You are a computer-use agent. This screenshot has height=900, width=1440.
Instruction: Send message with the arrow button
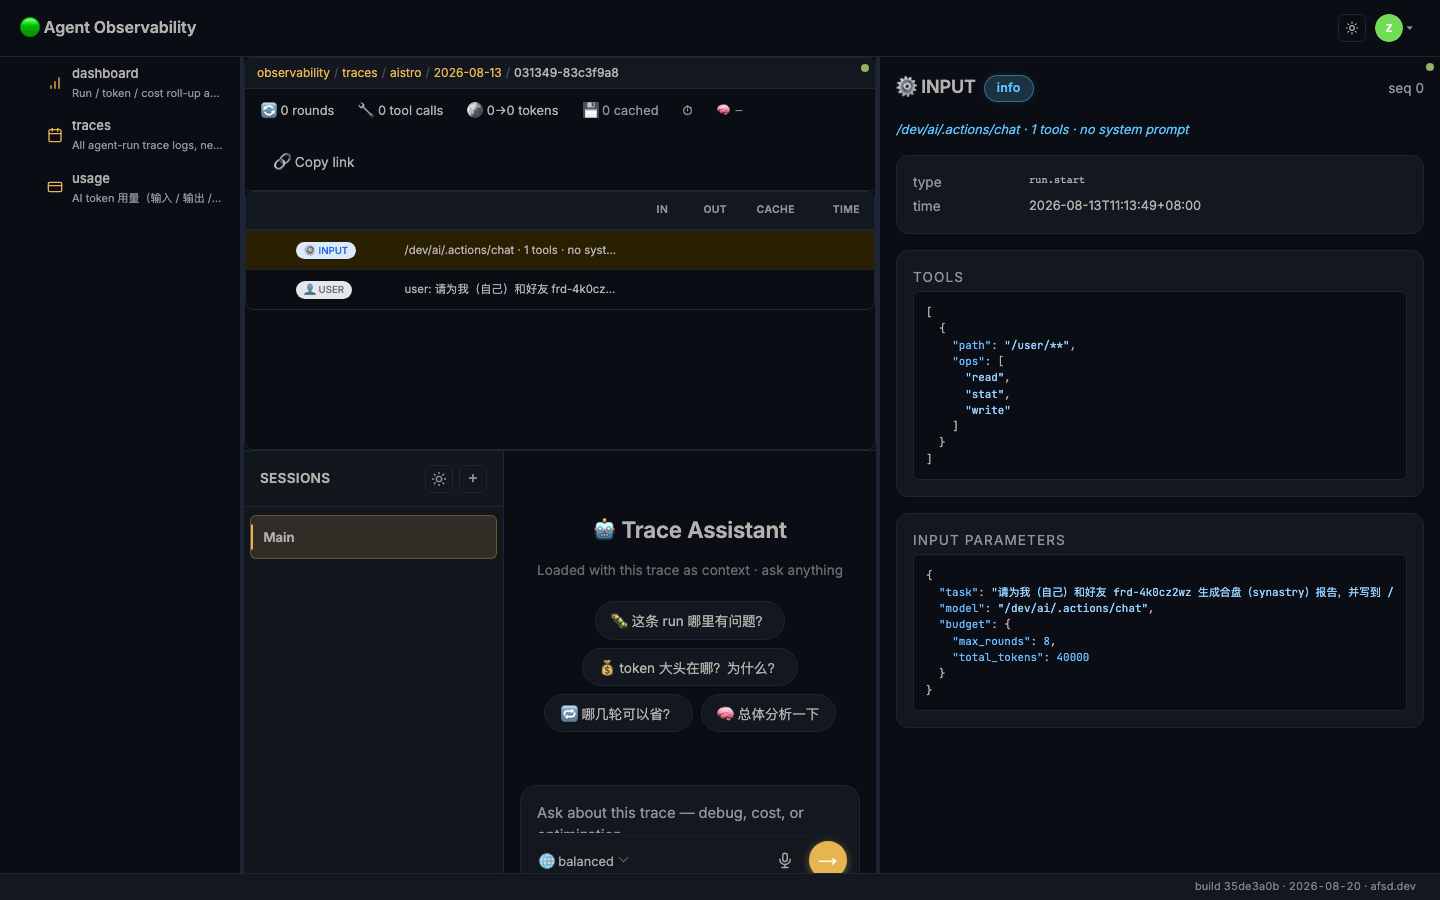click(828, 859)
